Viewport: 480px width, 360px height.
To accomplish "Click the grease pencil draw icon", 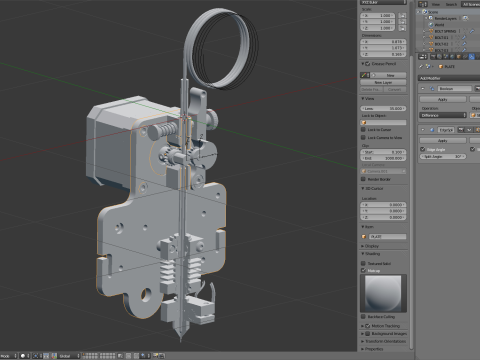I will 364,75.
